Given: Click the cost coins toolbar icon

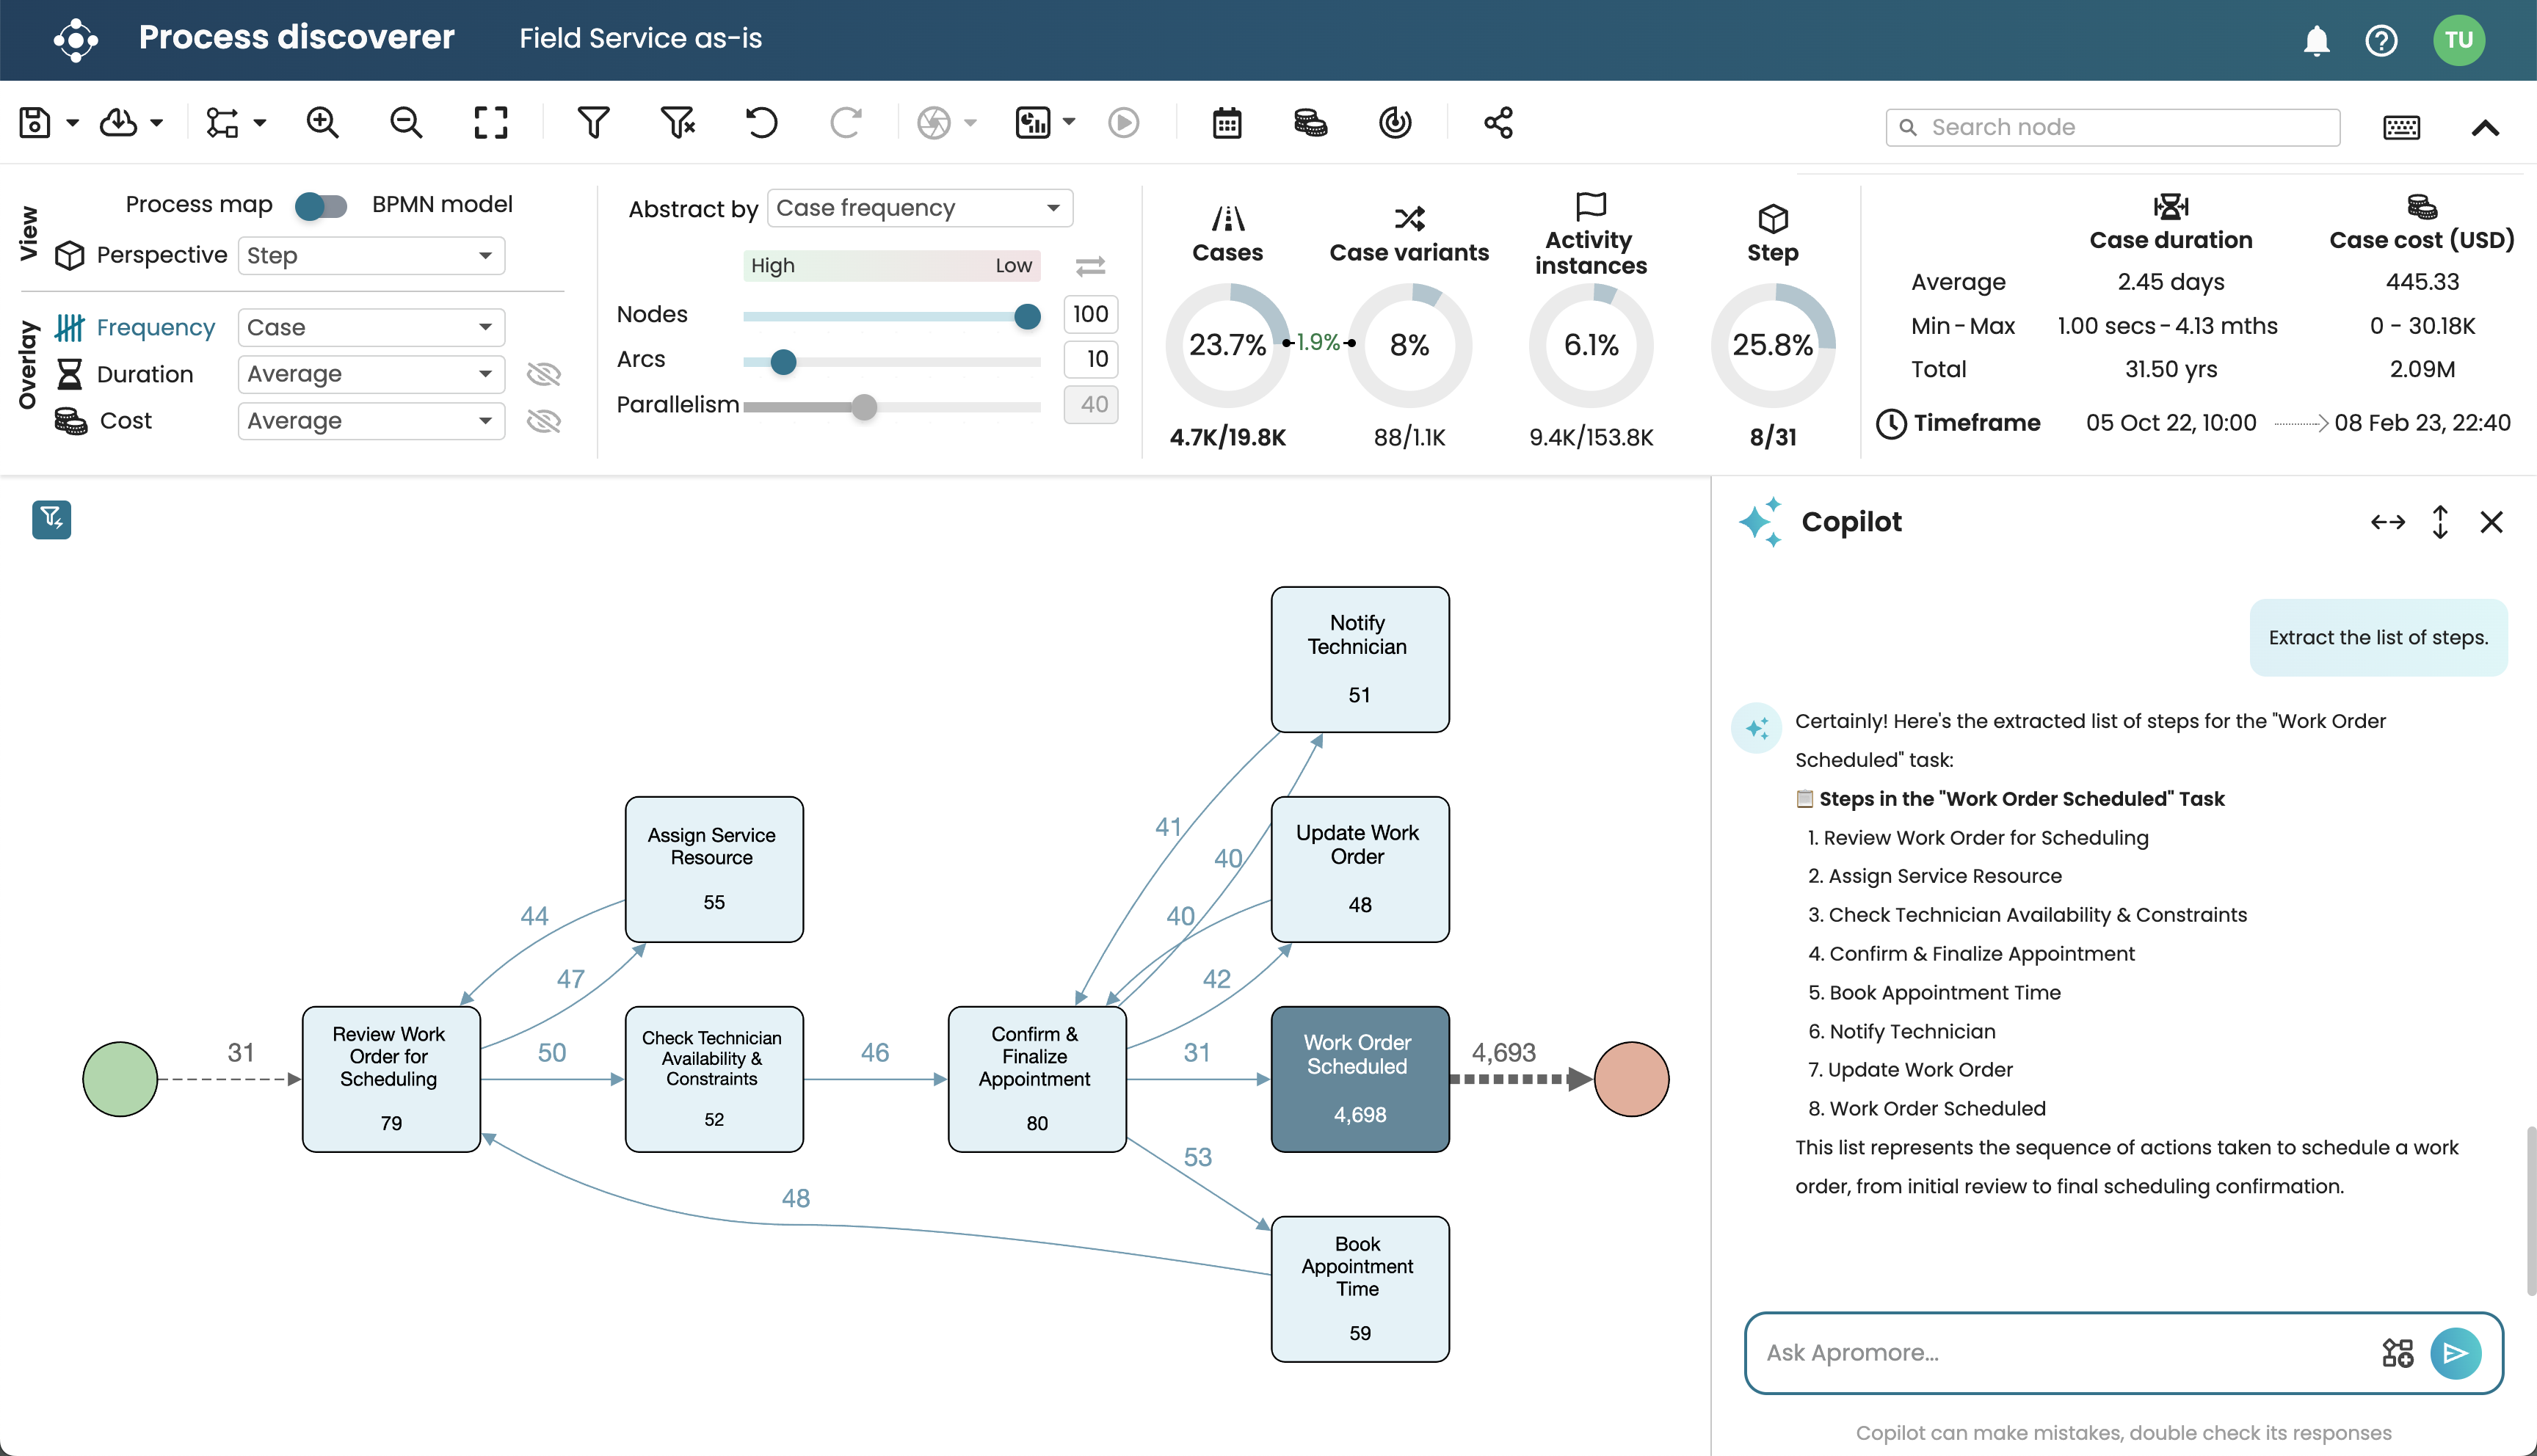Looking at the screenshot, I should pos(1310,123).
